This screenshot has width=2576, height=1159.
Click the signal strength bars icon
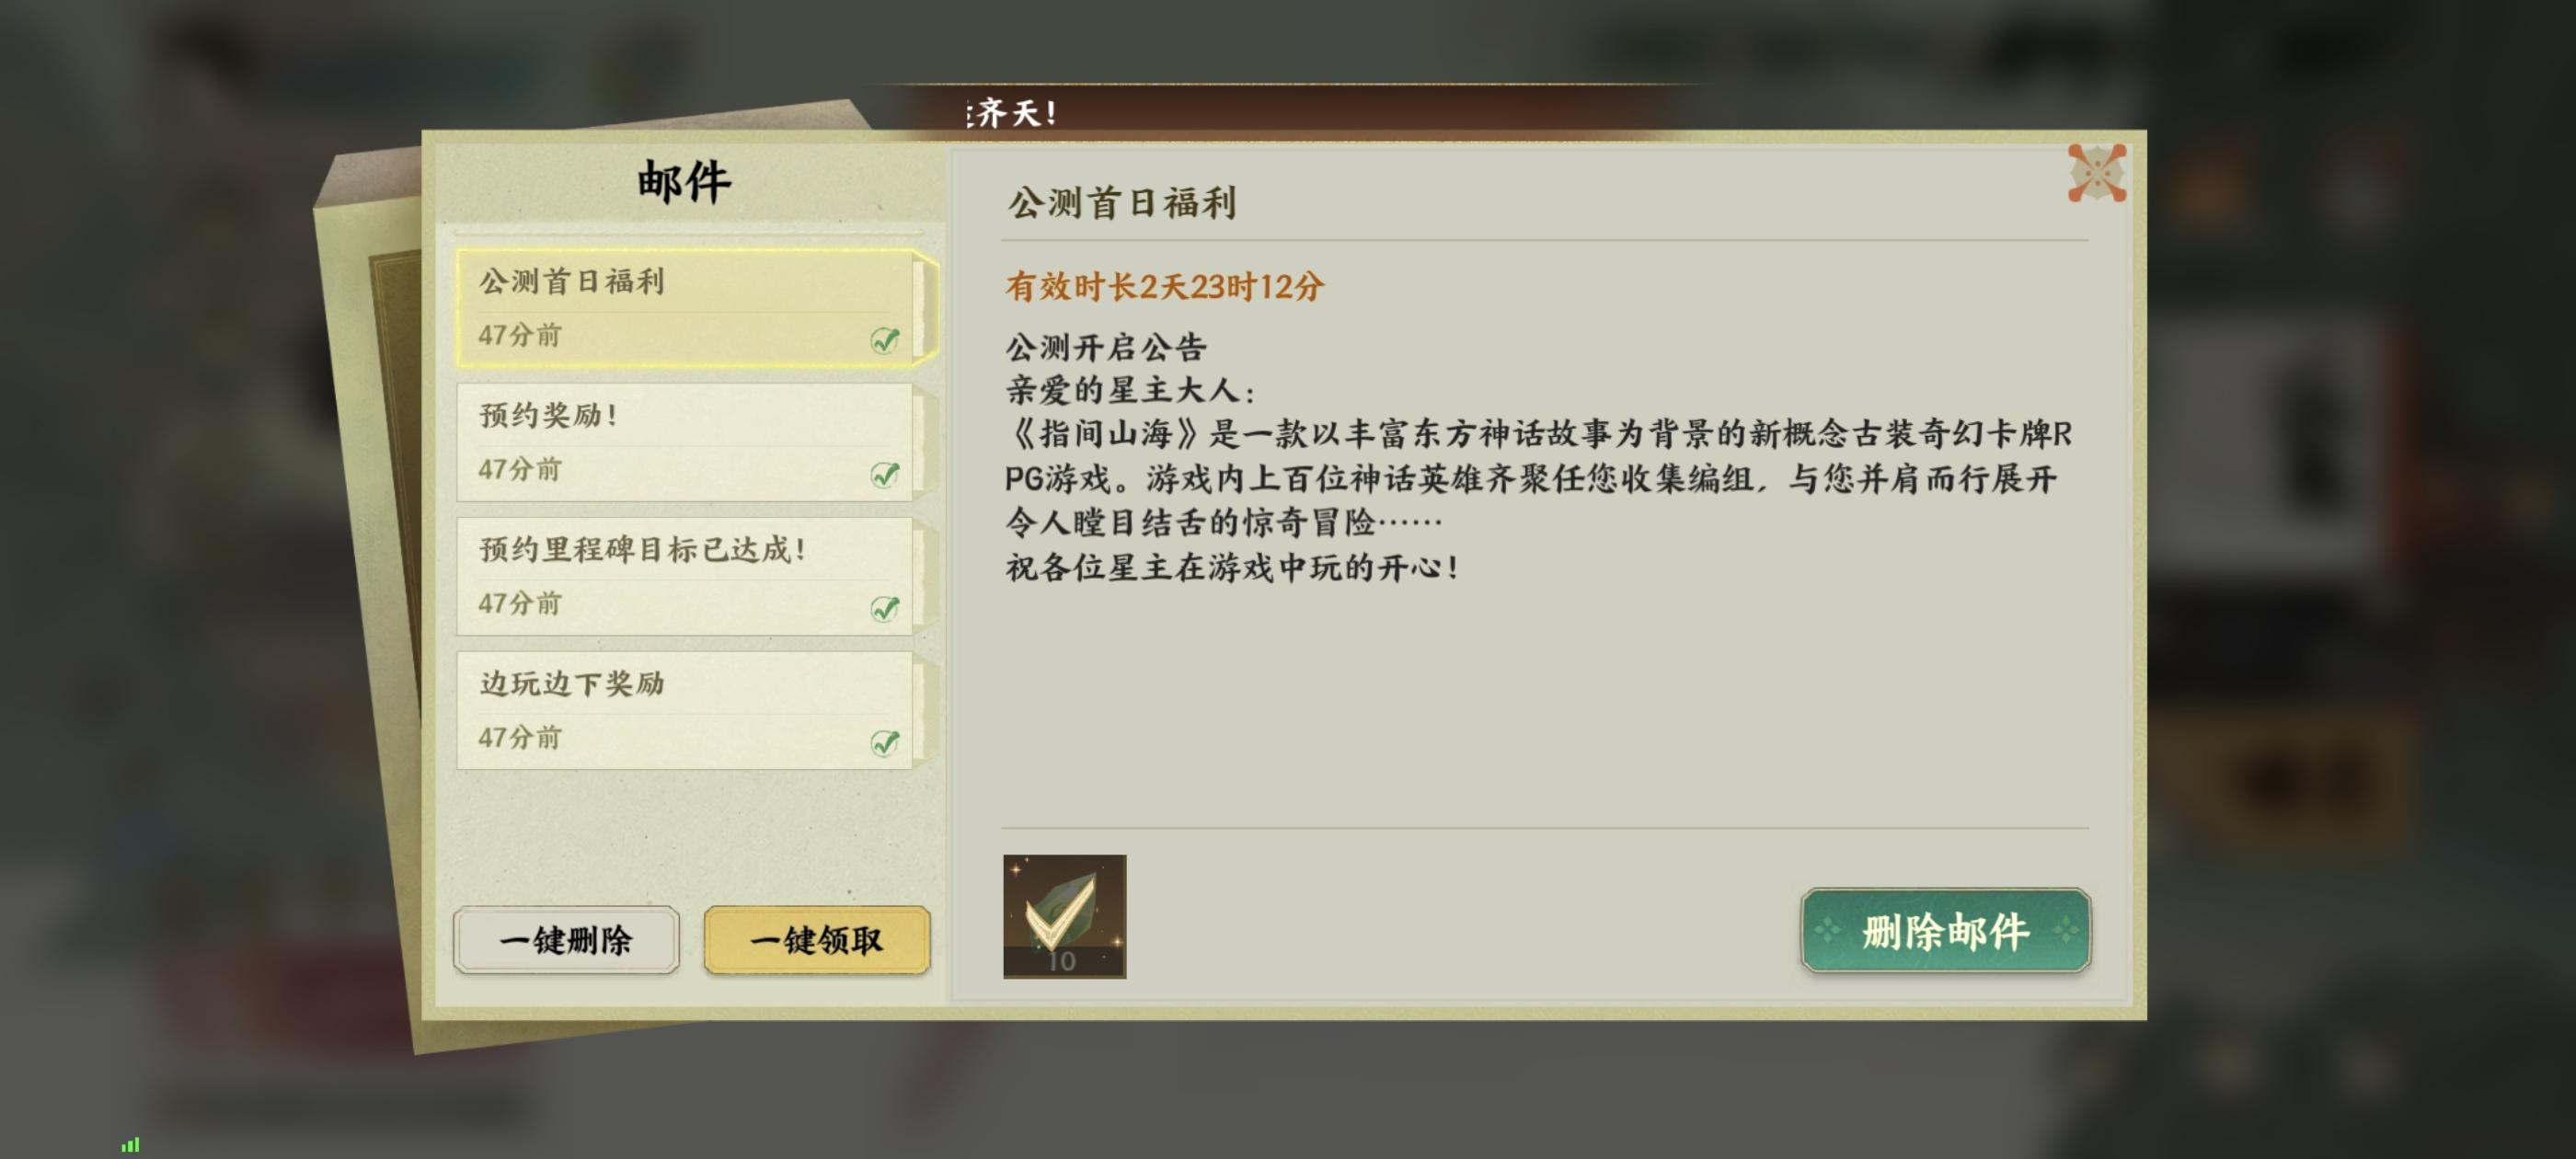tap(130, 1145)
